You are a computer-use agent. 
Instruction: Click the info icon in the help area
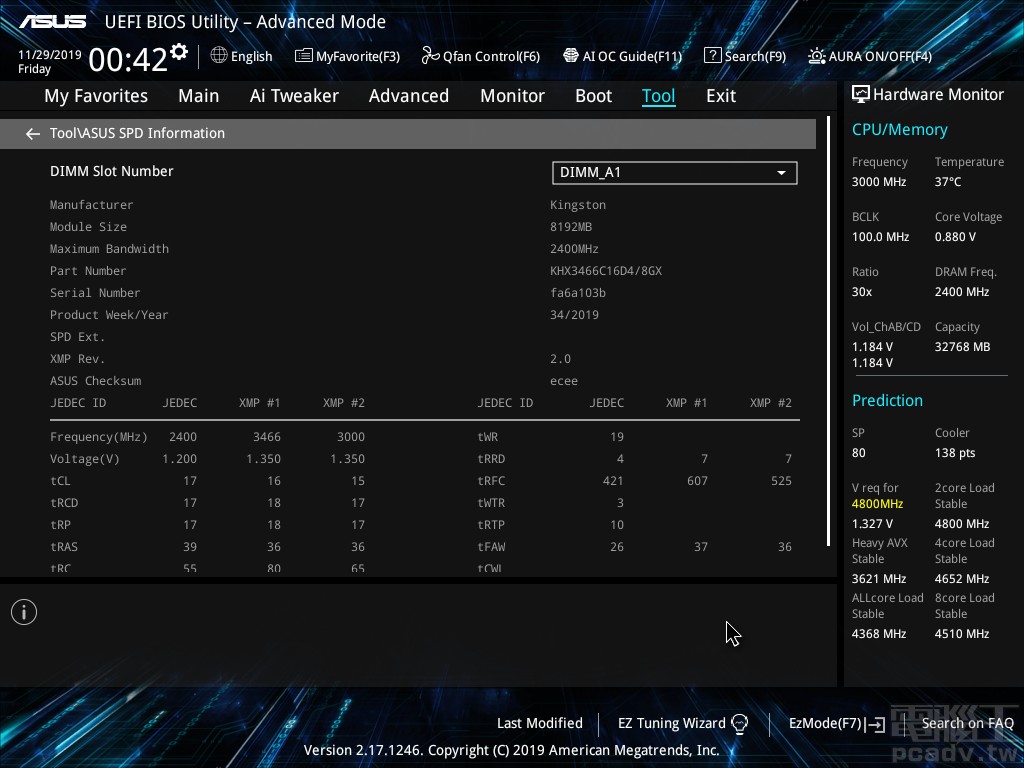(x=24, y=612)
